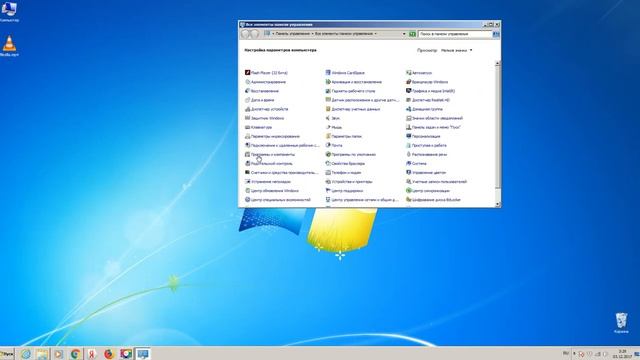Open Родительский контроль link
This screenshot has width=640, height=360.
pos(271,163)
